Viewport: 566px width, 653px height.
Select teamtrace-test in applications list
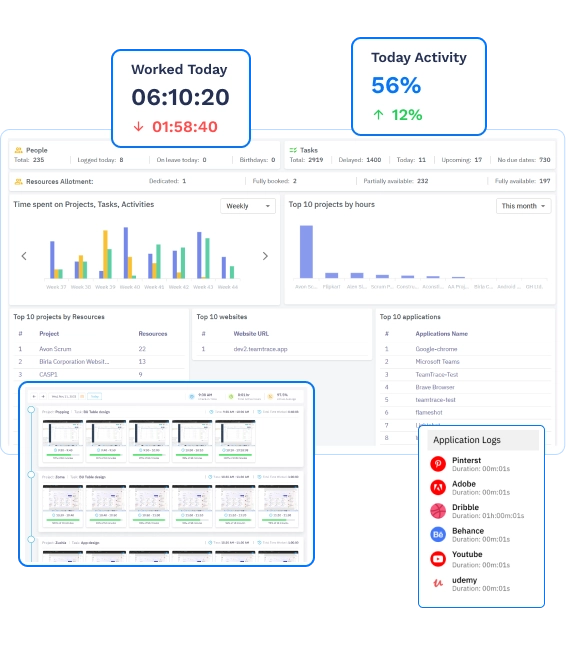point(435,400)
